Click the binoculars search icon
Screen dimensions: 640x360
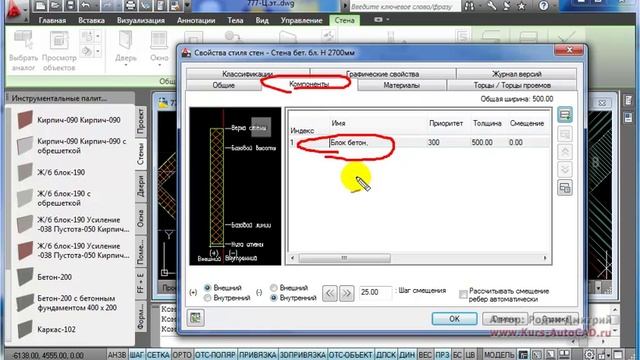(470, 6)
